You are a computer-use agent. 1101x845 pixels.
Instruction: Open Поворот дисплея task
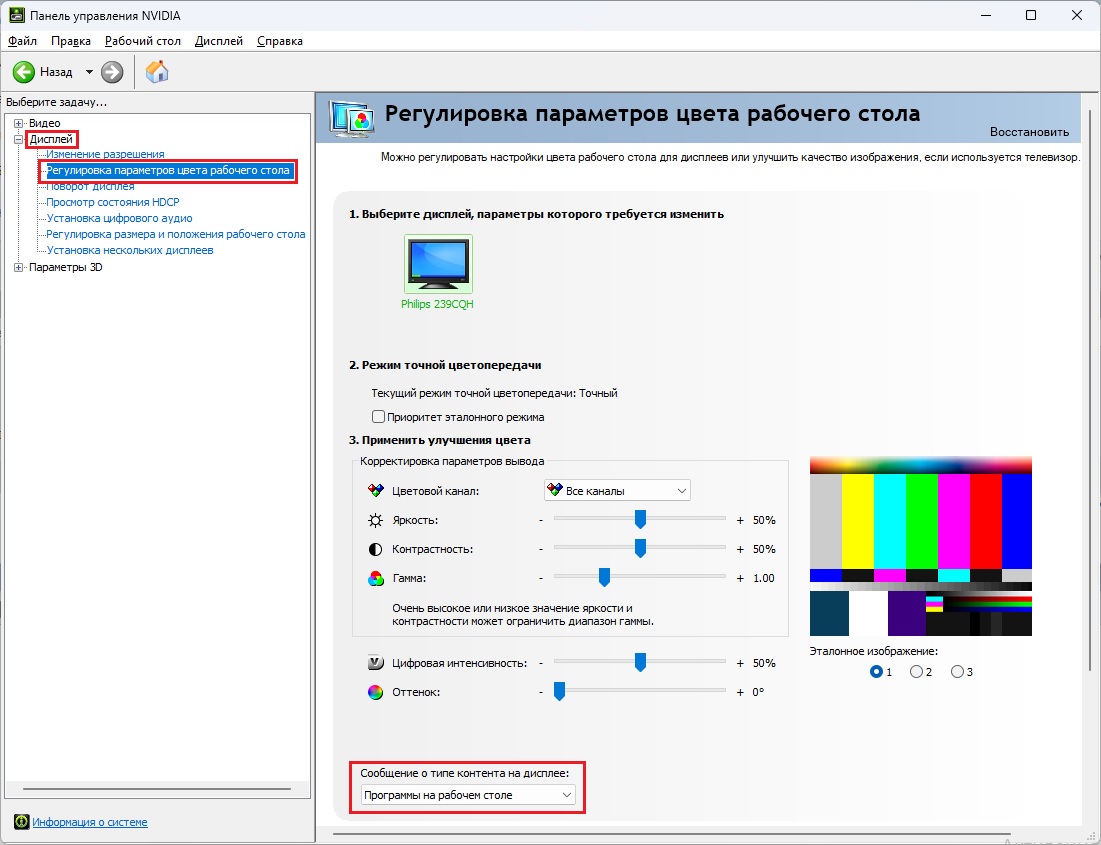point(91,186)
